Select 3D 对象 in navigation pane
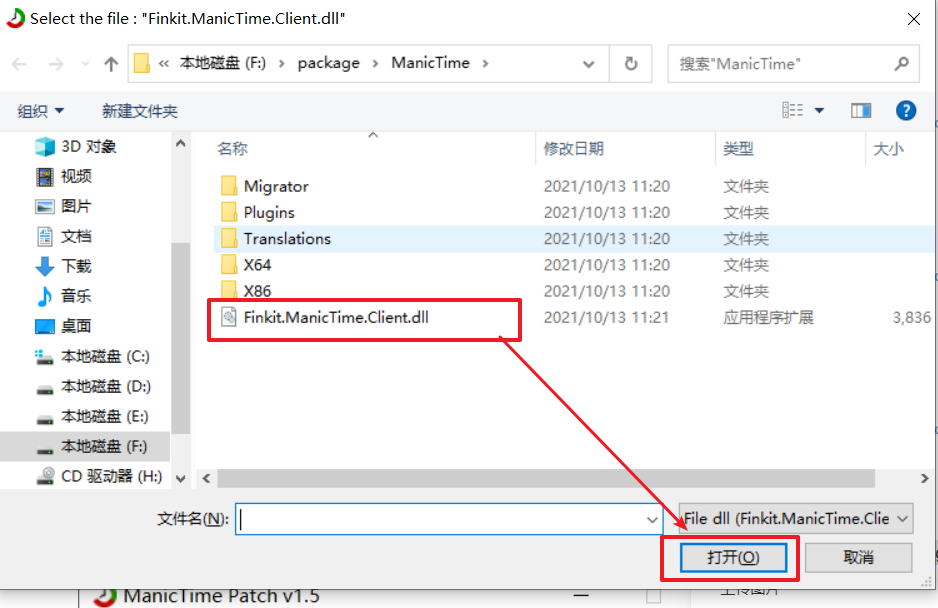 click(x=76, y=147)
